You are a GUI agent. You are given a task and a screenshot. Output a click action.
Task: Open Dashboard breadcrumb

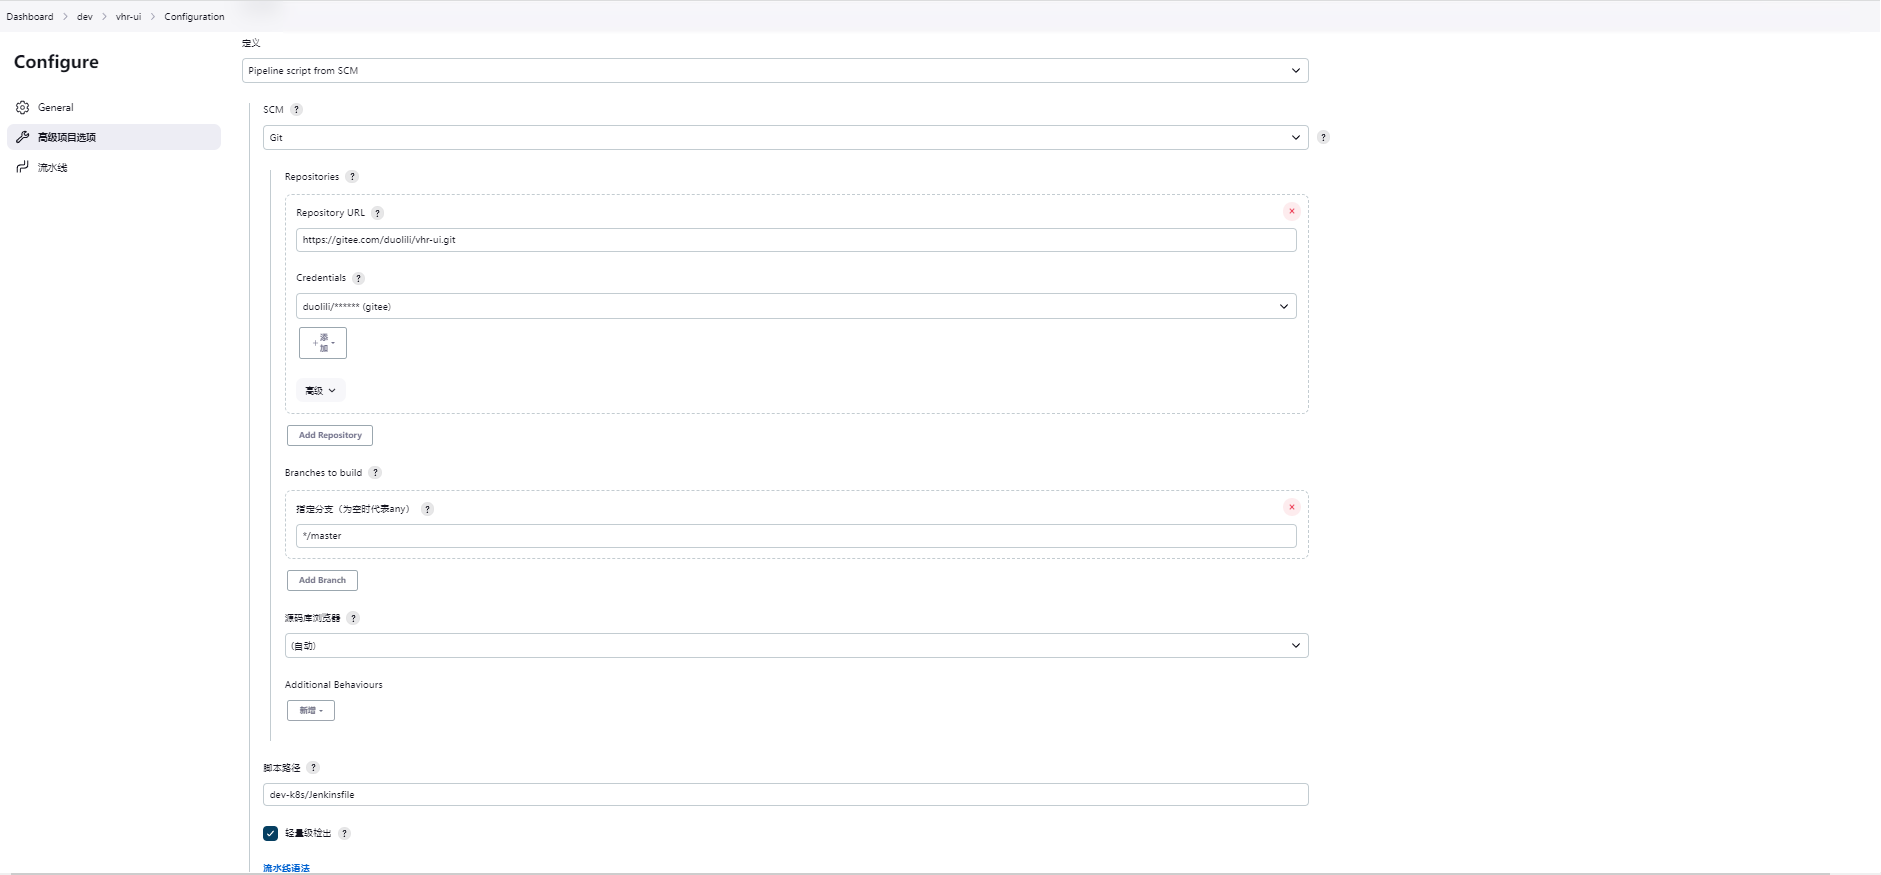pyautogui.click(x=30, y=17)
